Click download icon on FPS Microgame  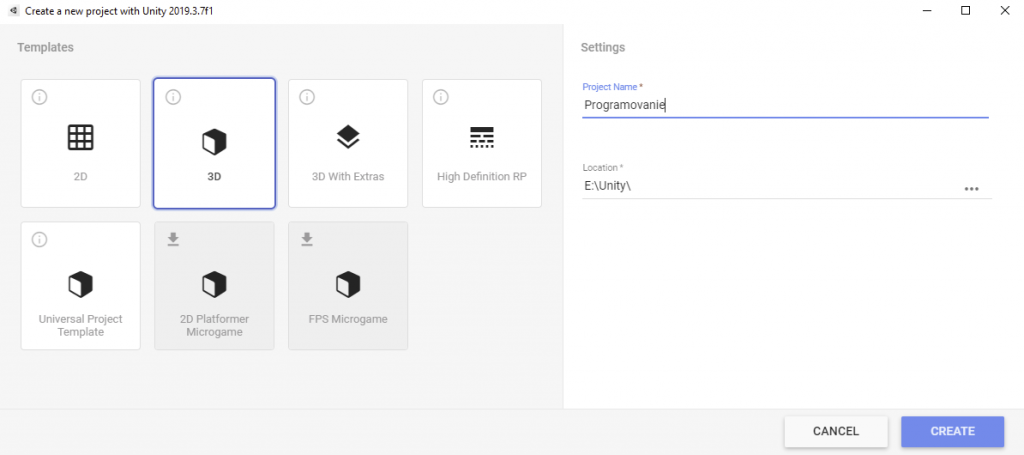[307, 240]
